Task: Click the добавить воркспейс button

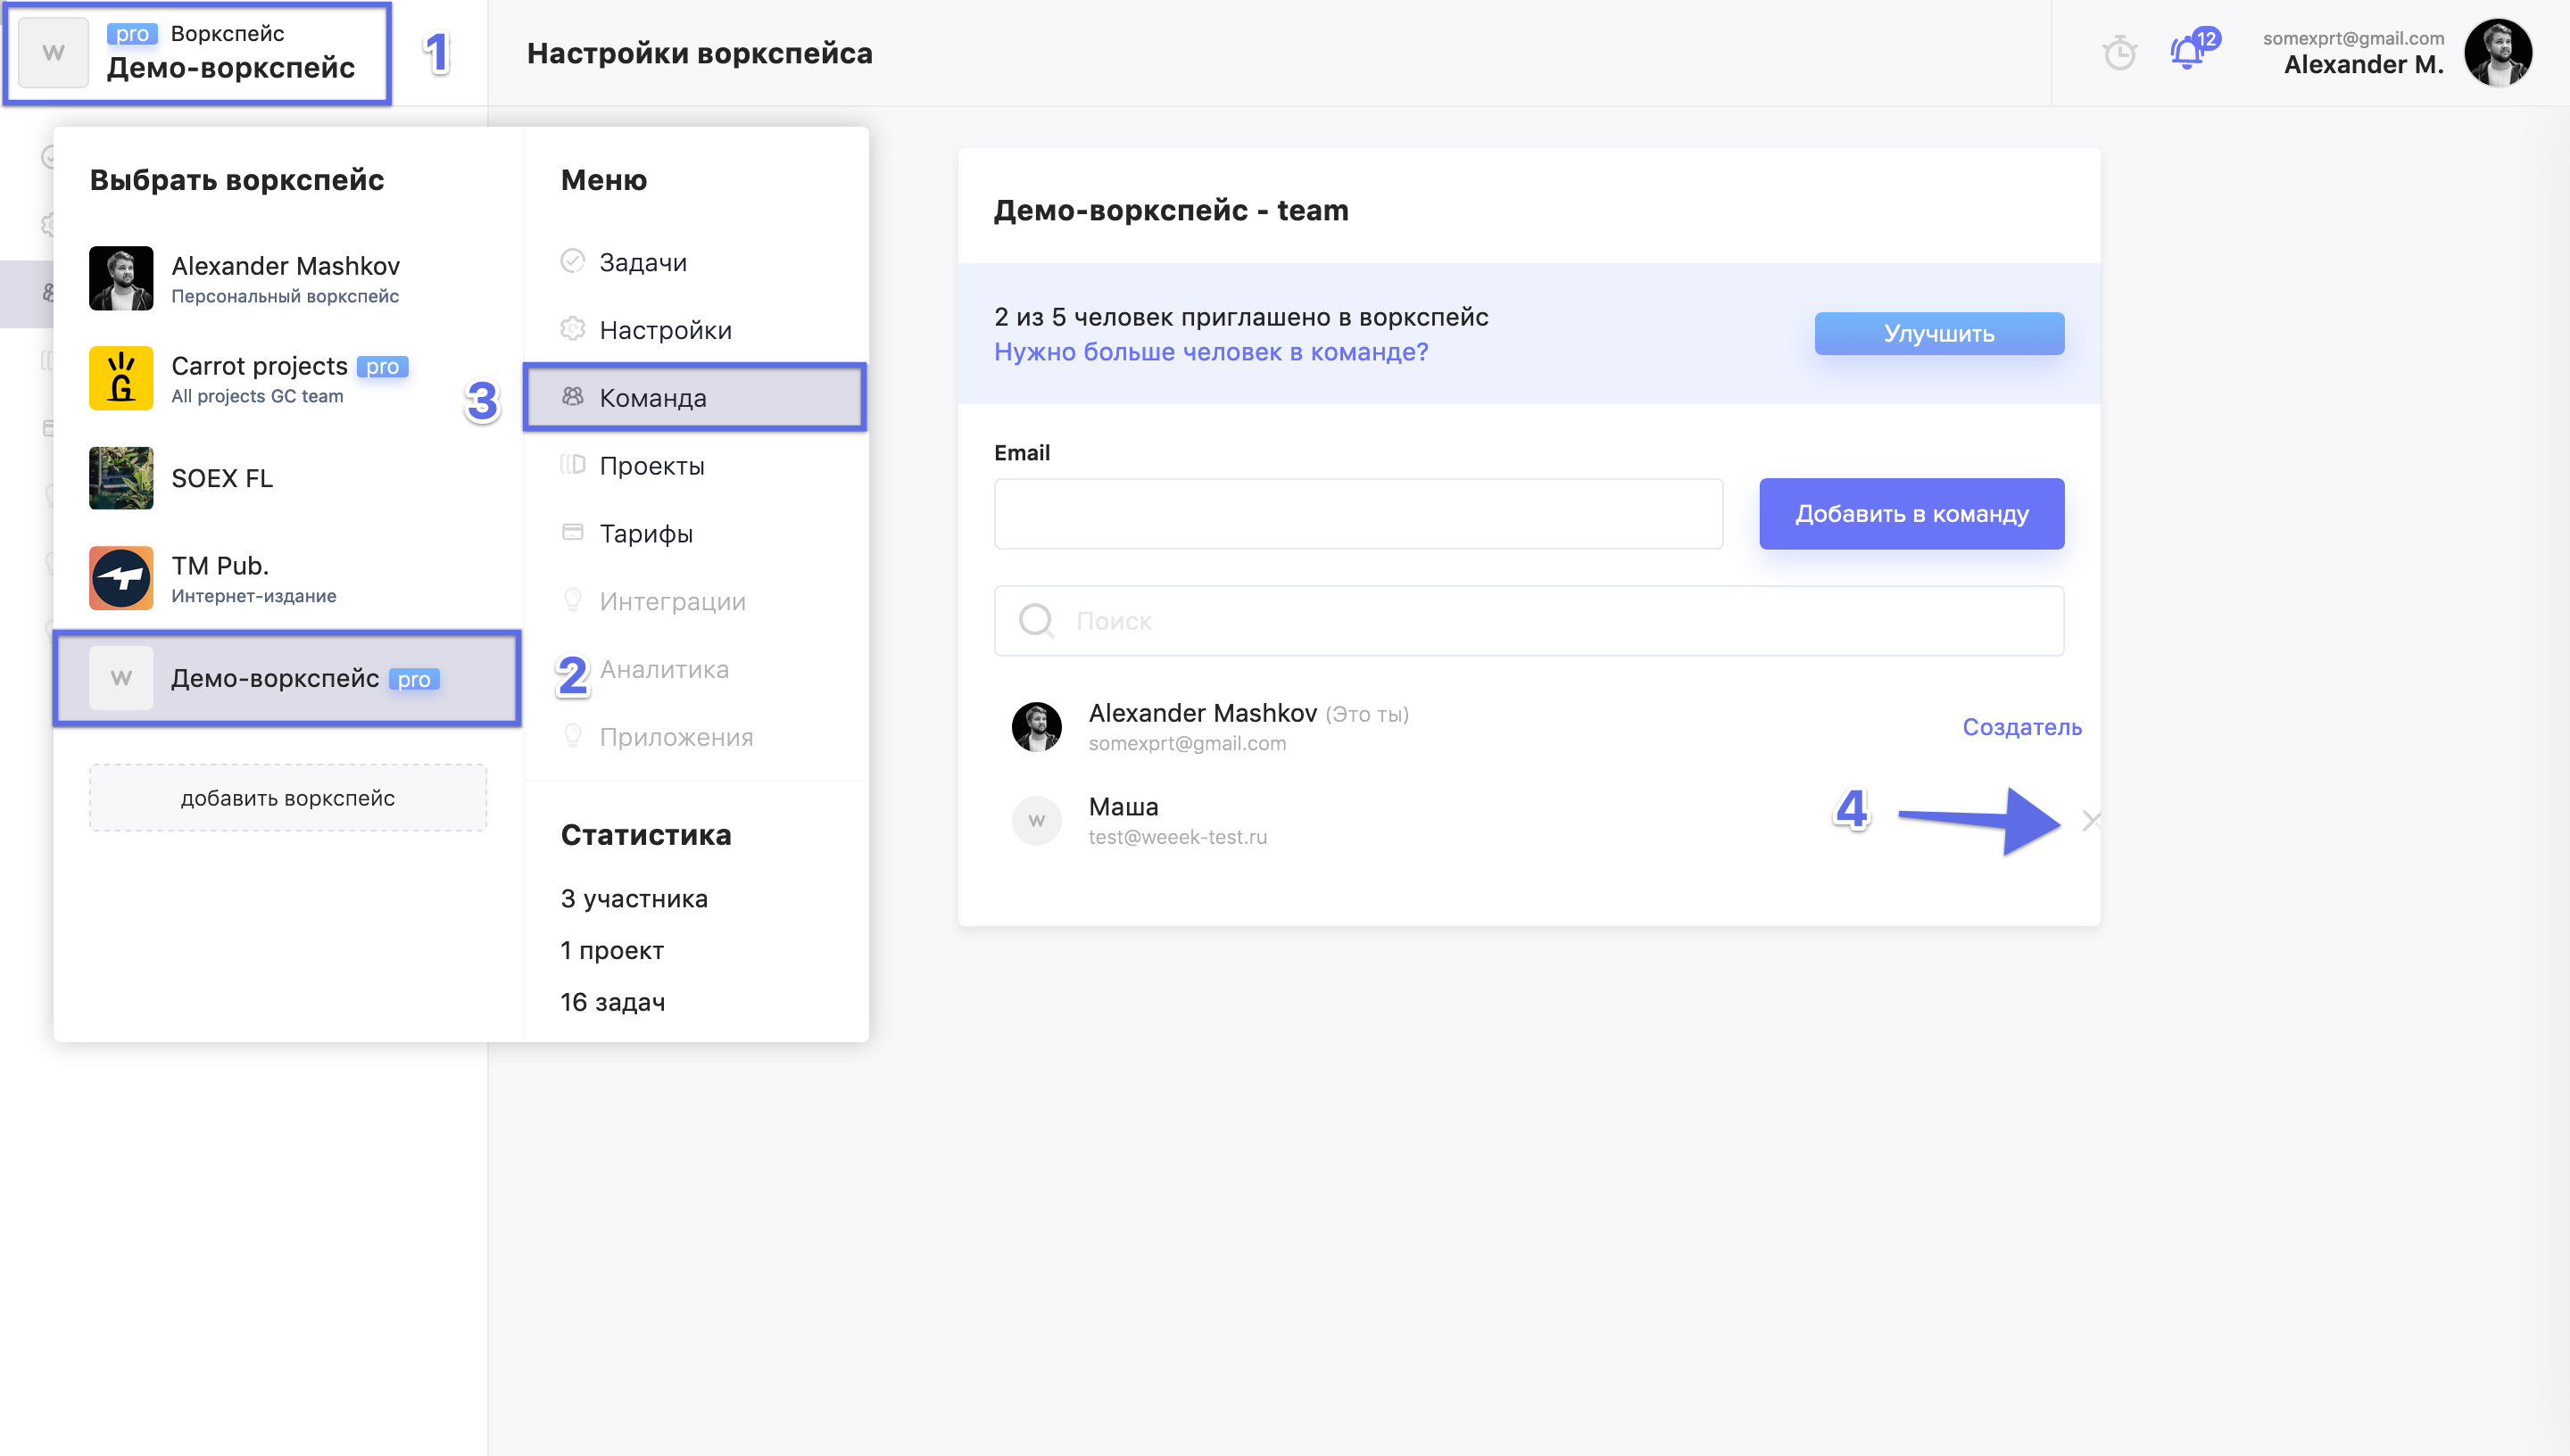Action: point(288,798)
